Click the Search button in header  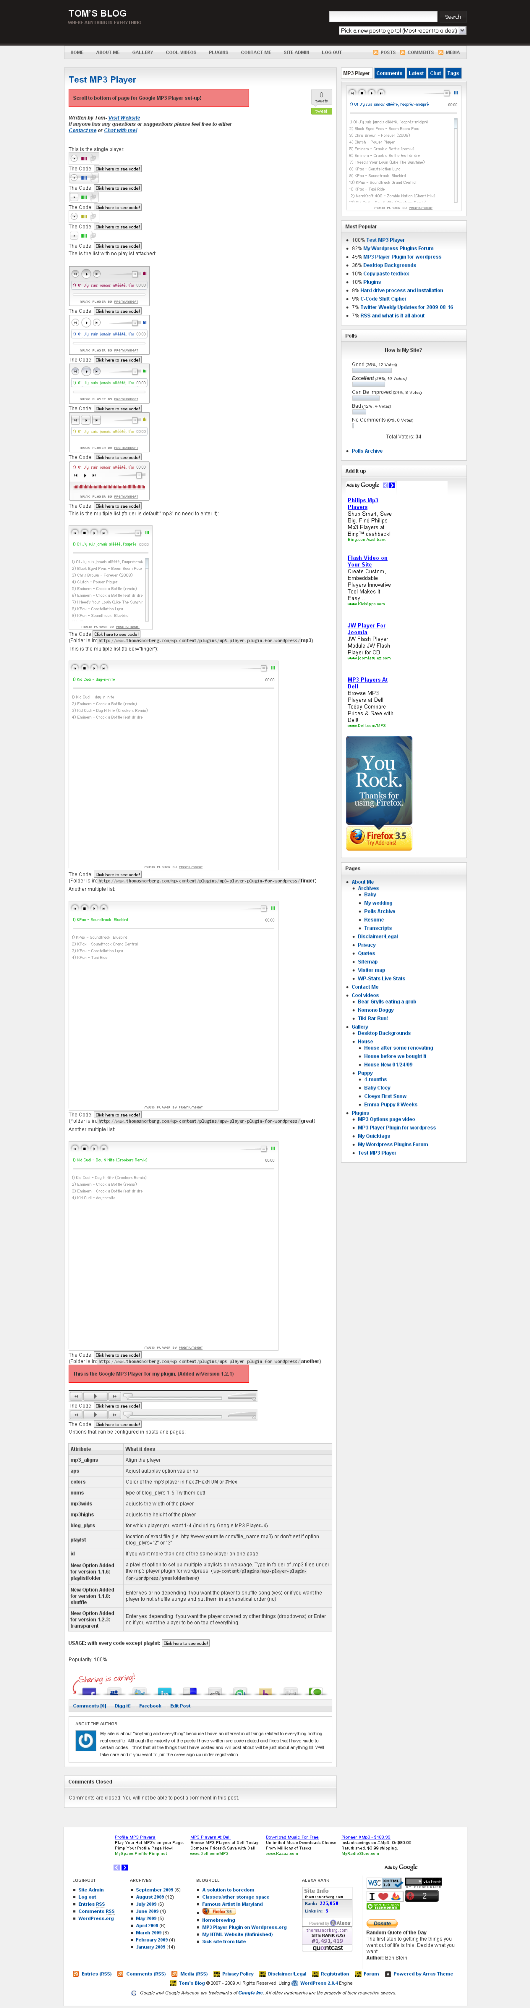(x=453, y=17)
